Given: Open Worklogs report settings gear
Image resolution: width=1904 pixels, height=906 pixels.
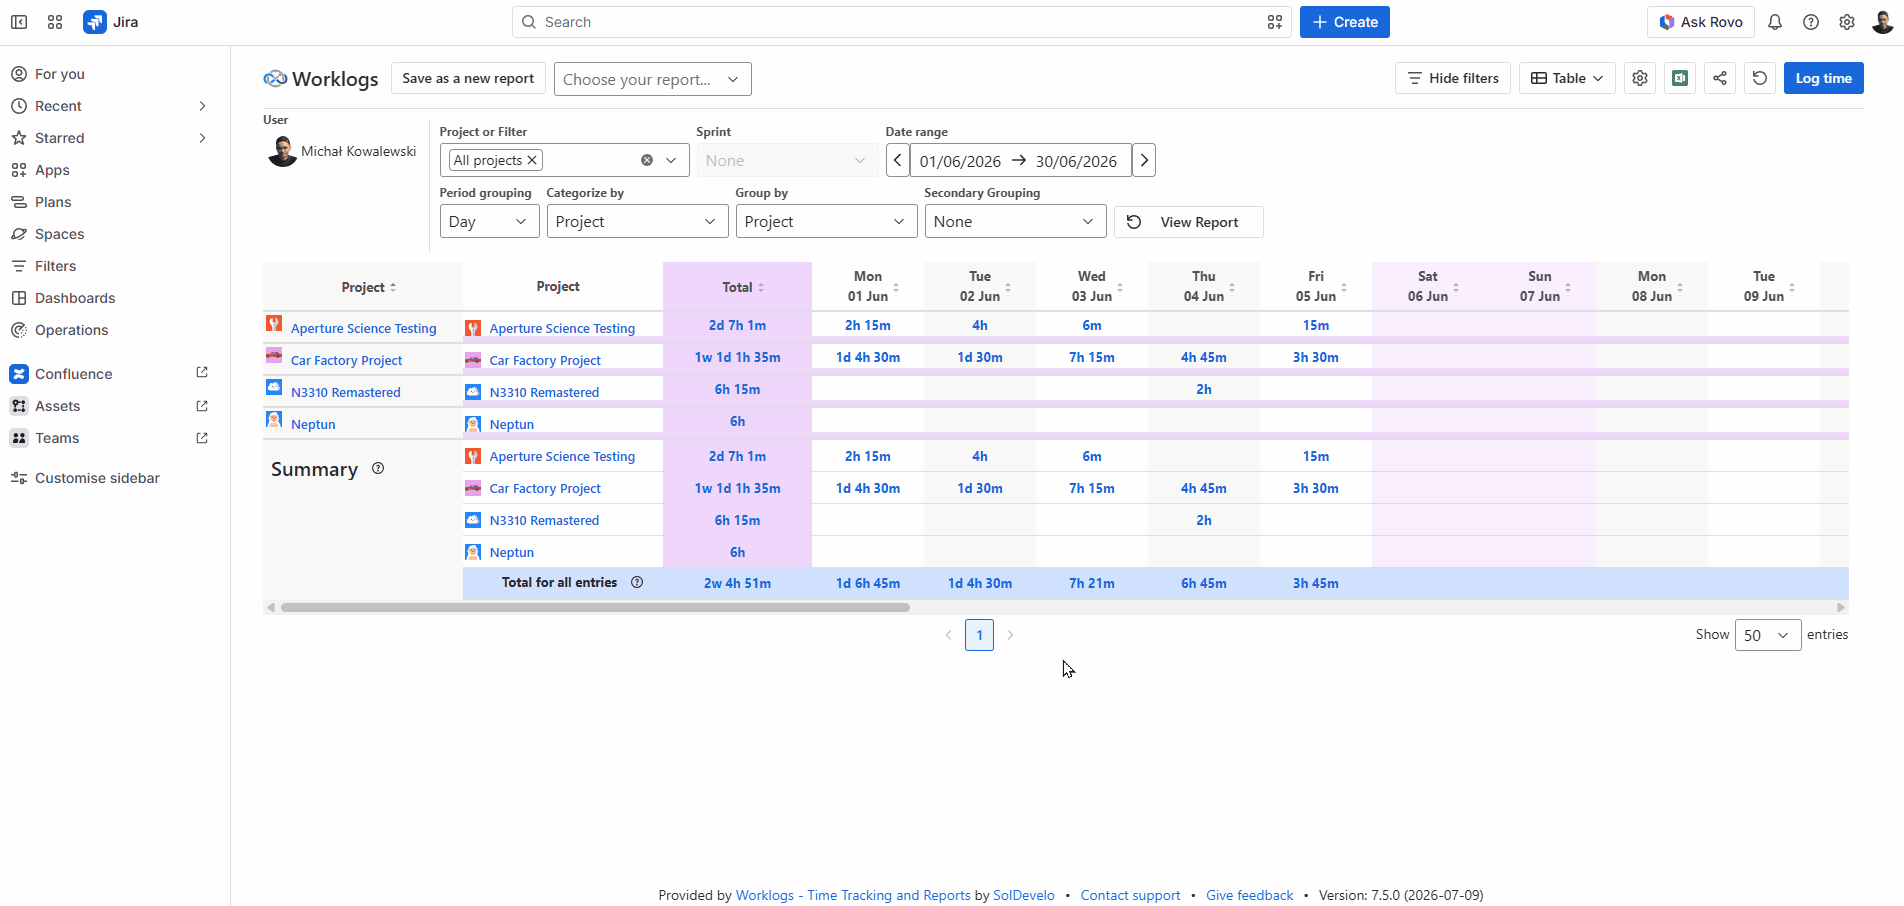Looking at the screenshot, I should (1640, 78).
